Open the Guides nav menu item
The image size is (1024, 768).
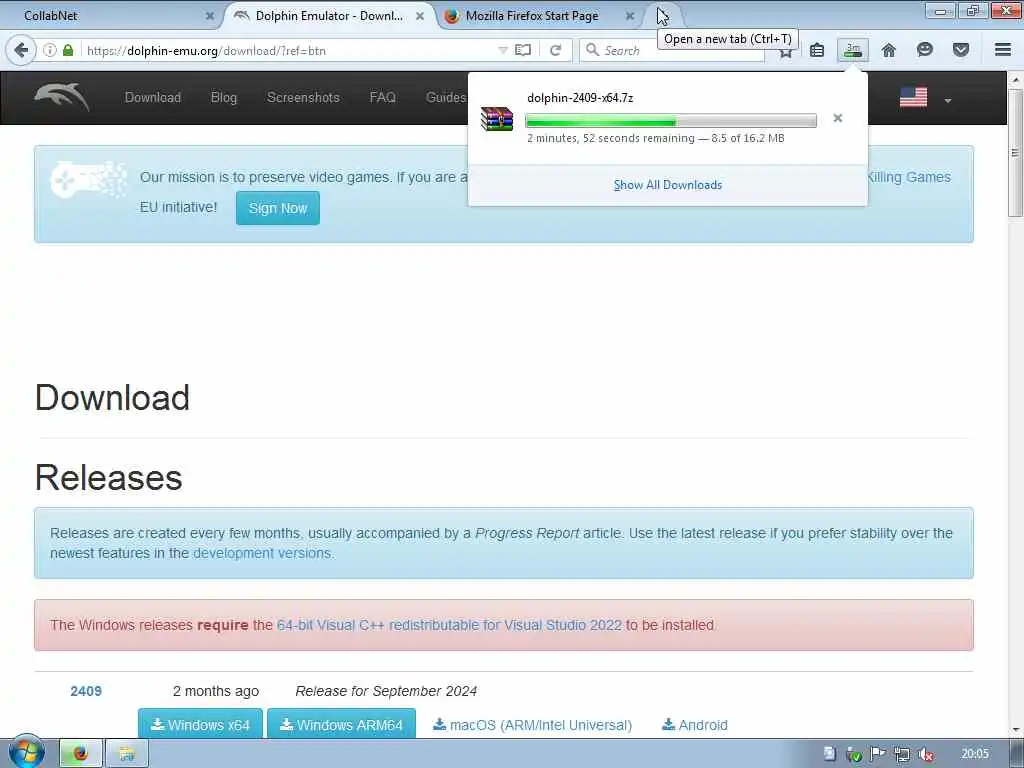[446, 97]
